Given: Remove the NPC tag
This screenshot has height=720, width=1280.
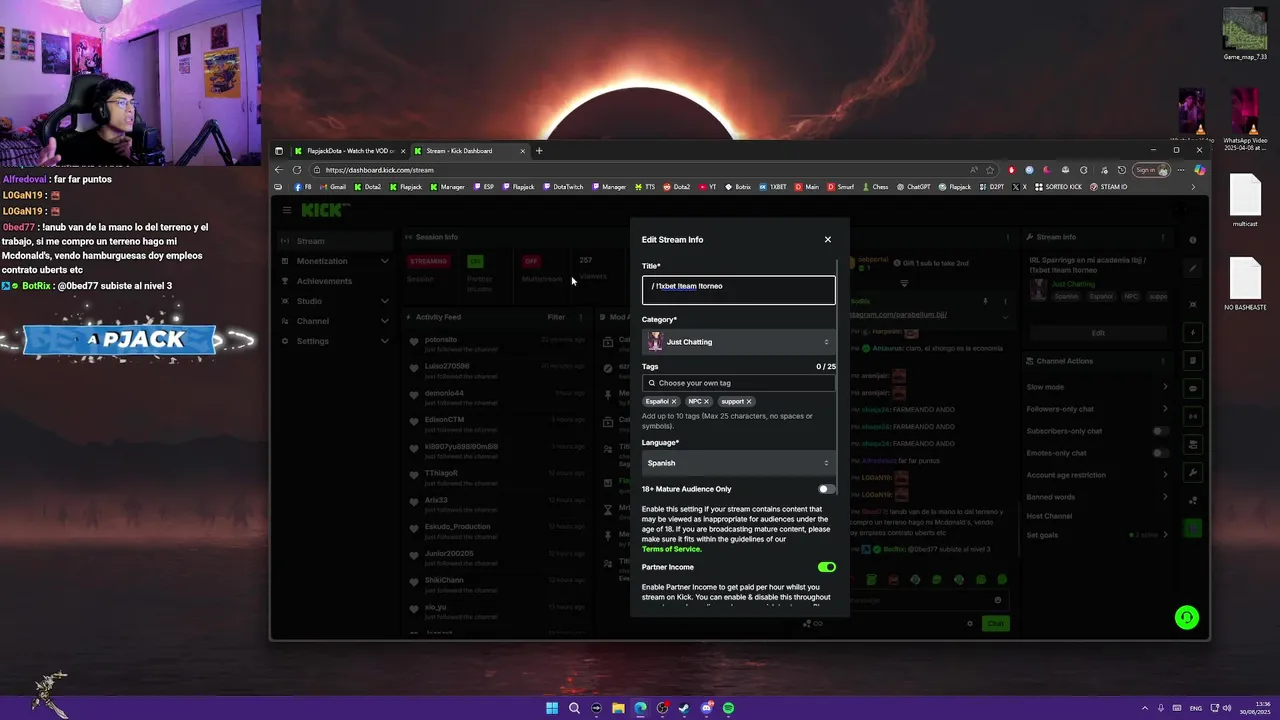Looking at the screenshot, I should (706, 402).
